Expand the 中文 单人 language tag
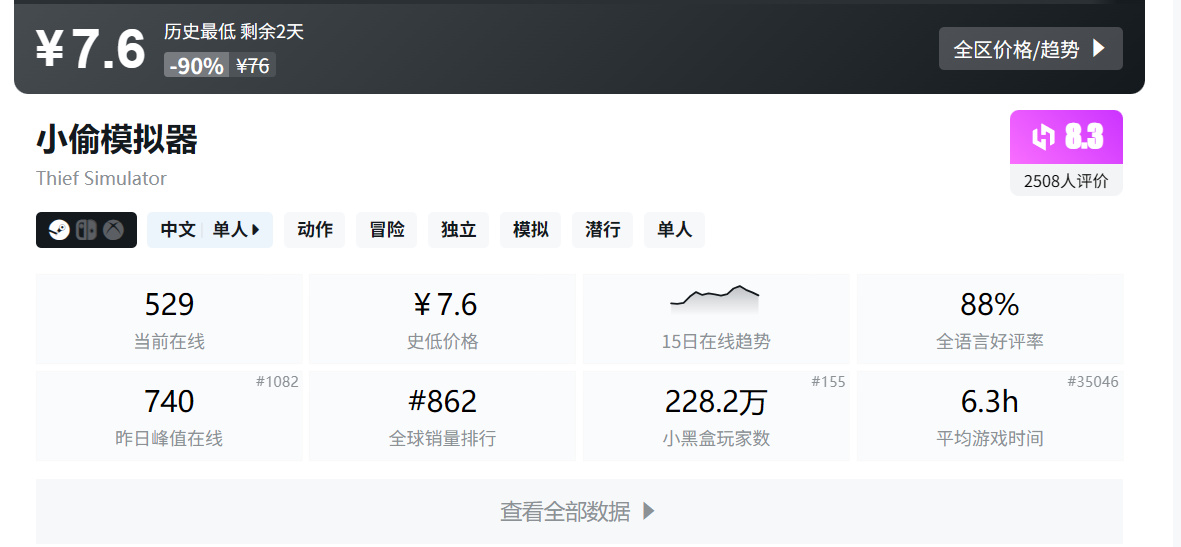The image size is (1181, 547). 209,230
